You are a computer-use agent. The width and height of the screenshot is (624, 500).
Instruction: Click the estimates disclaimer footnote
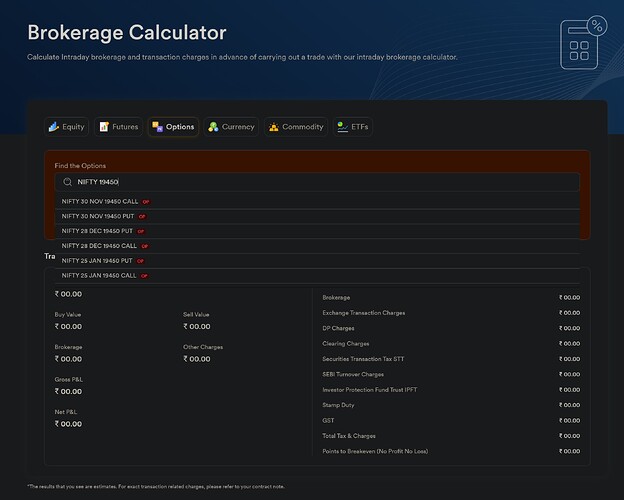[156, 486]
